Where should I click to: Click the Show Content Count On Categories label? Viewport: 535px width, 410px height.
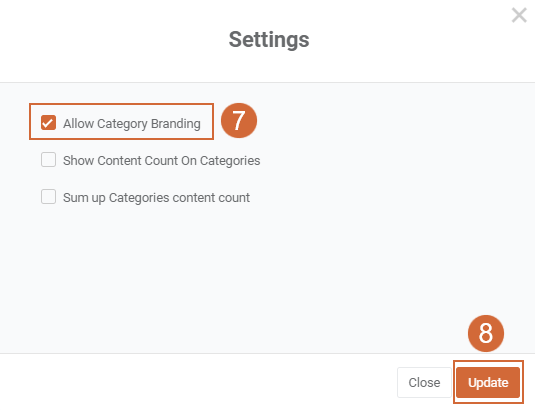[162, 161]
